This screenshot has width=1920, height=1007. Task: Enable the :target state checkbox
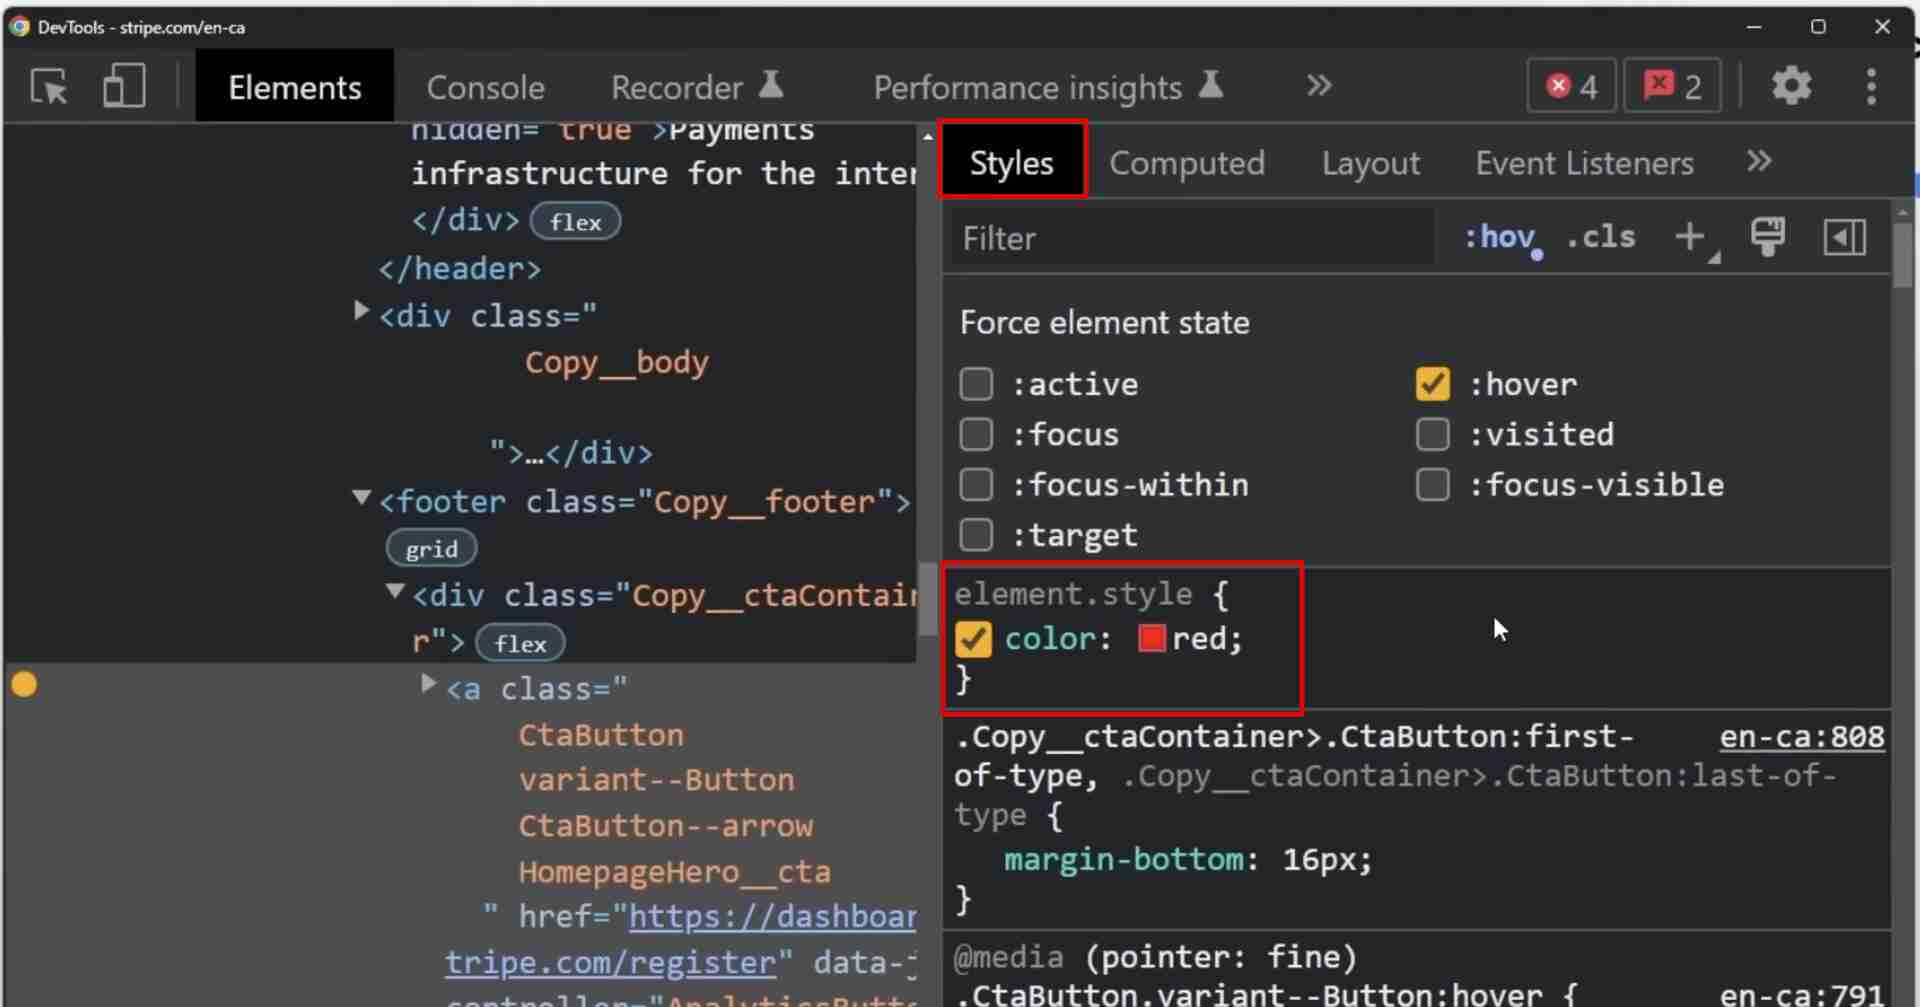point(976,535)
